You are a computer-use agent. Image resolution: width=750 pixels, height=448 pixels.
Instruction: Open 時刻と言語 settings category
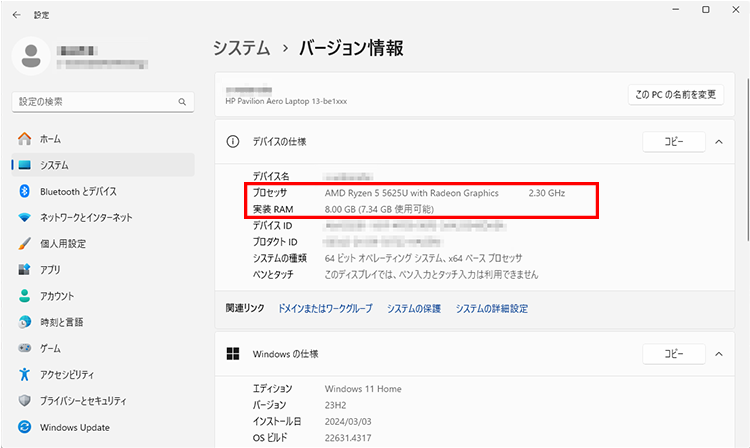point(103,322)
